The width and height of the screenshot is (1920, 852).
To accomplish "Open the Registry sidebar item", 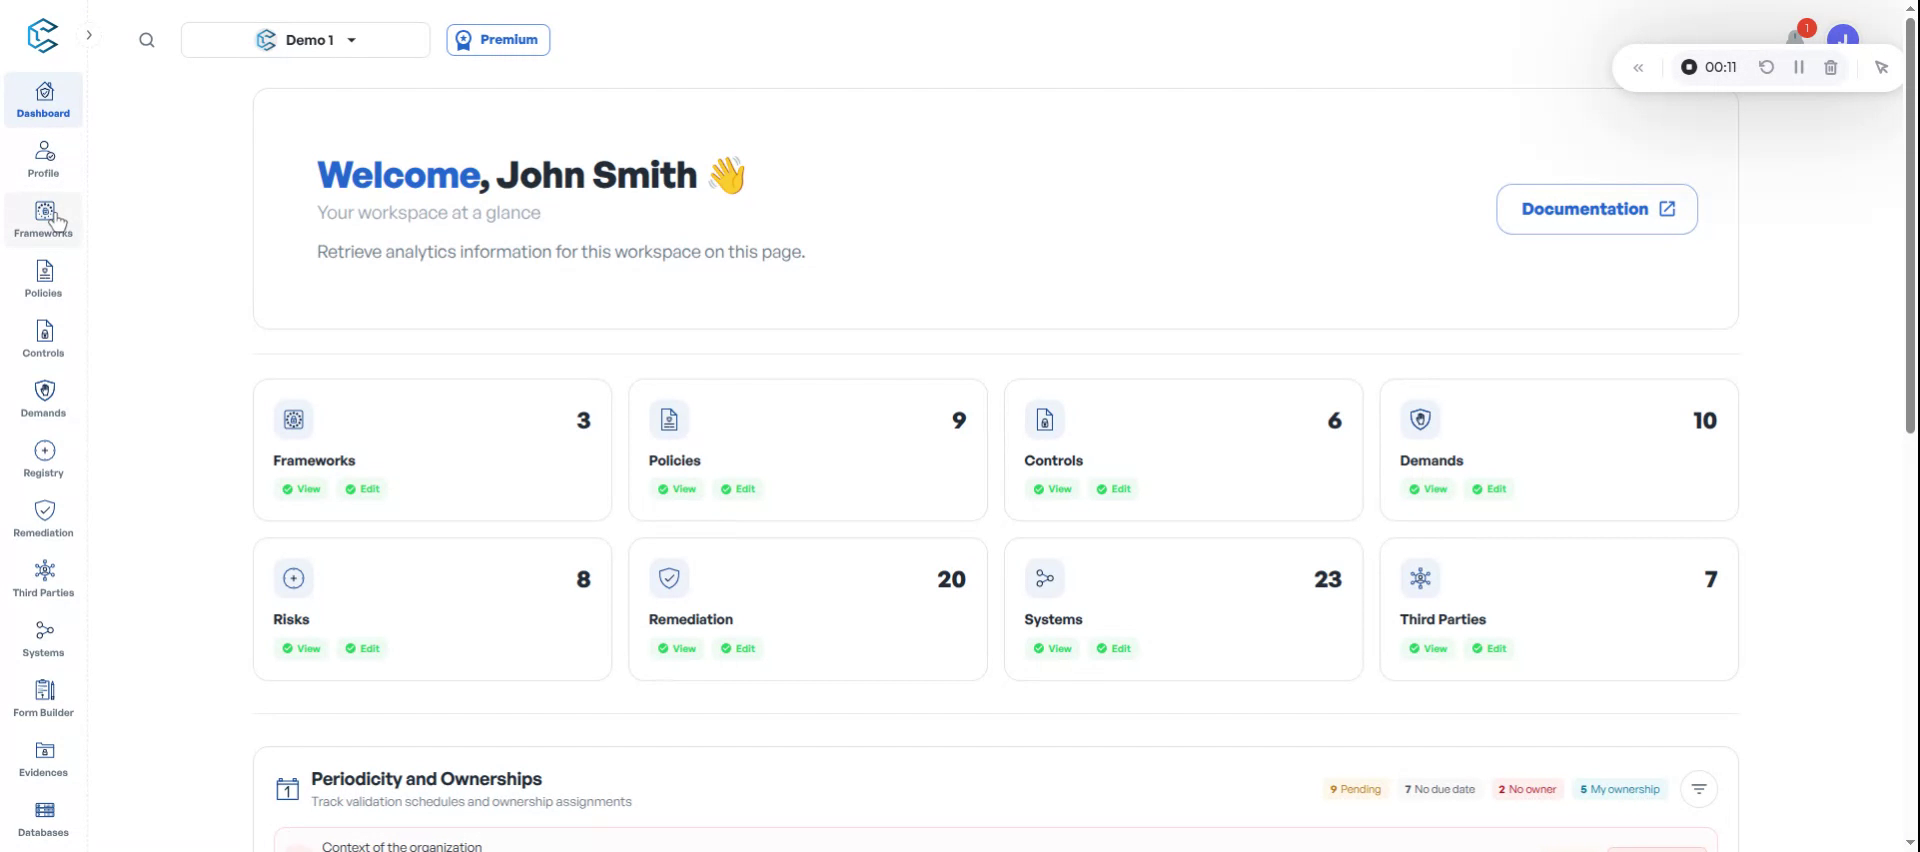I will [43, 460].
